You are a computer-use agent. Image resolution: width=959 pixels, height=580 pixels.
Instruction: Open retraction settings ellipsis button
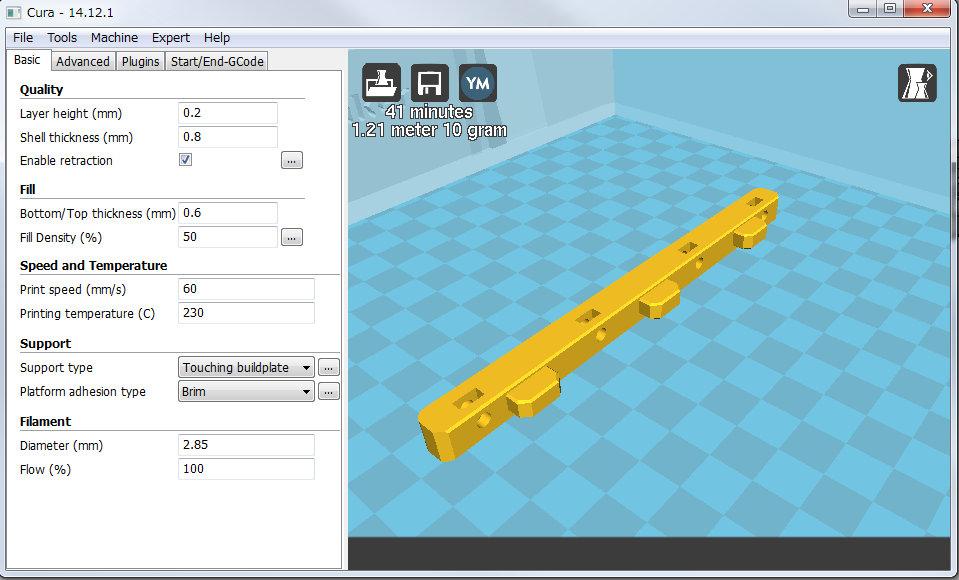(292, 160)
